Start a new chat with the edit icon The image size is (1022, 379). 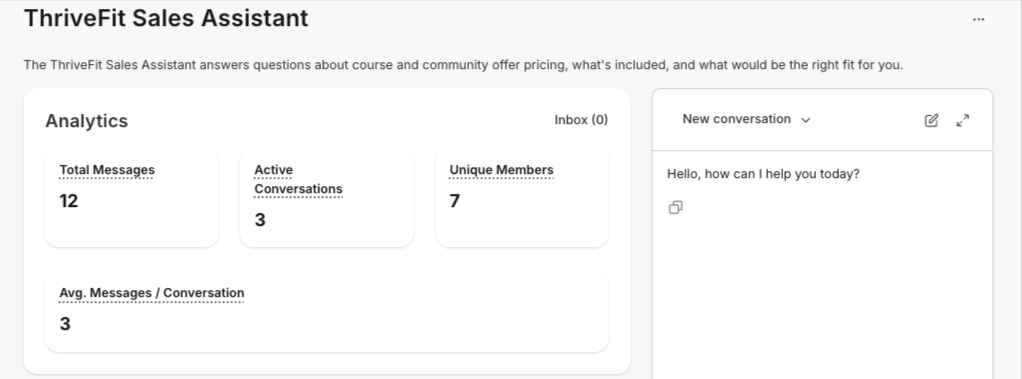pos(931,120)
